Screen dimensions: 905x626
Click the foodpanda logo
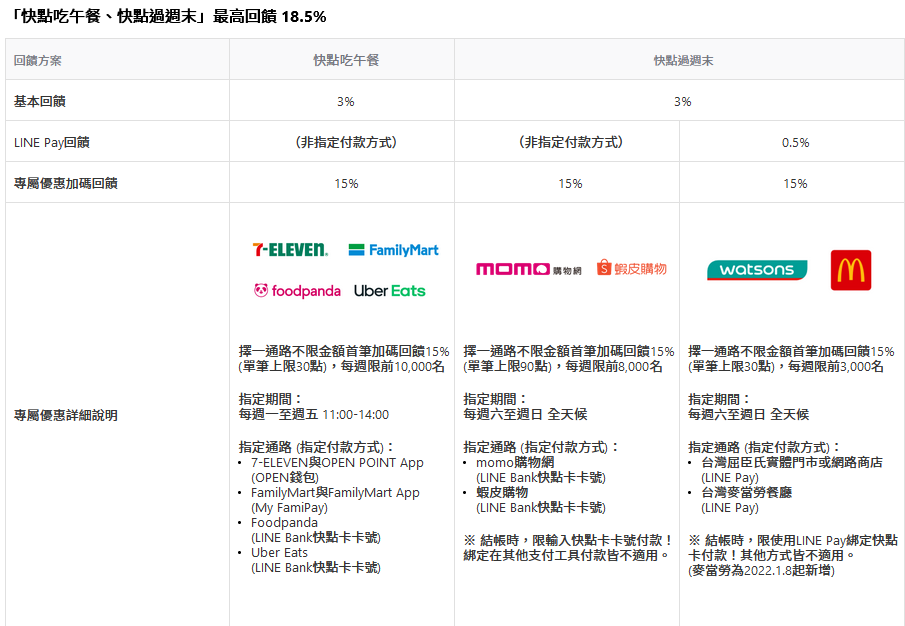[297, 291]
